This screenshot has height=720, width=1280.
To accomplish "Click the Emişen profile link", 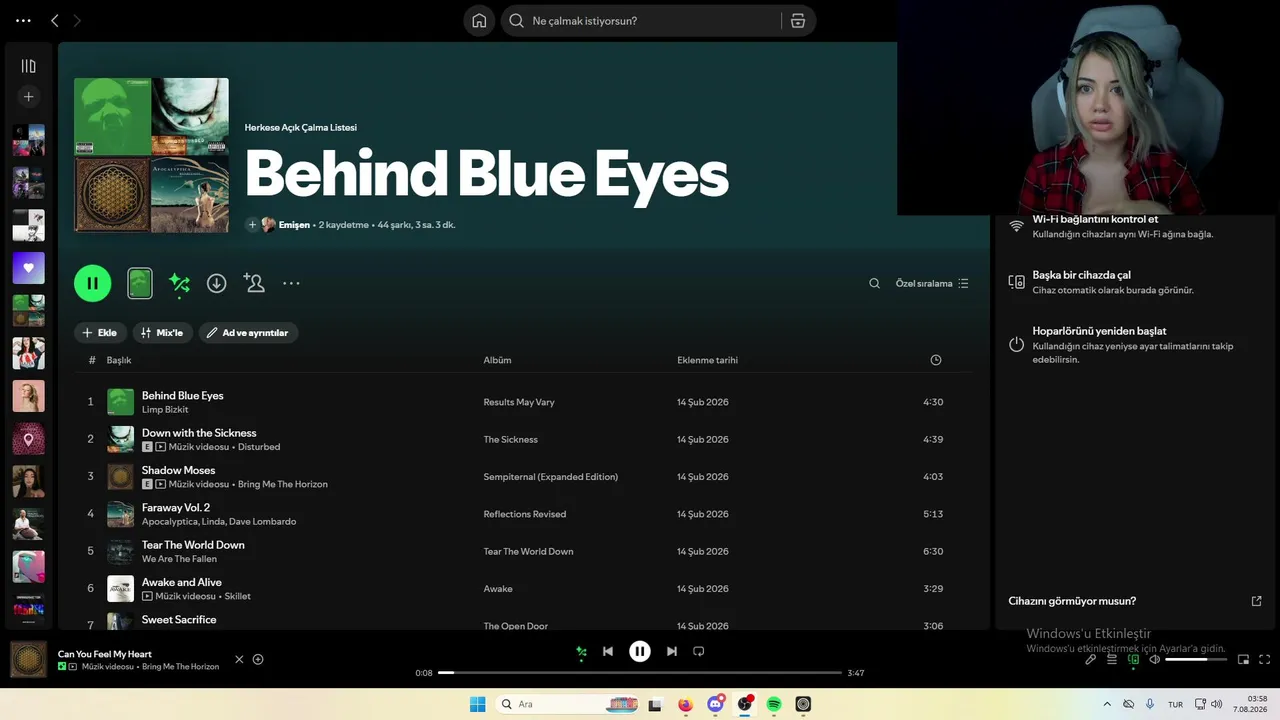I will click(x=294, y=225).
